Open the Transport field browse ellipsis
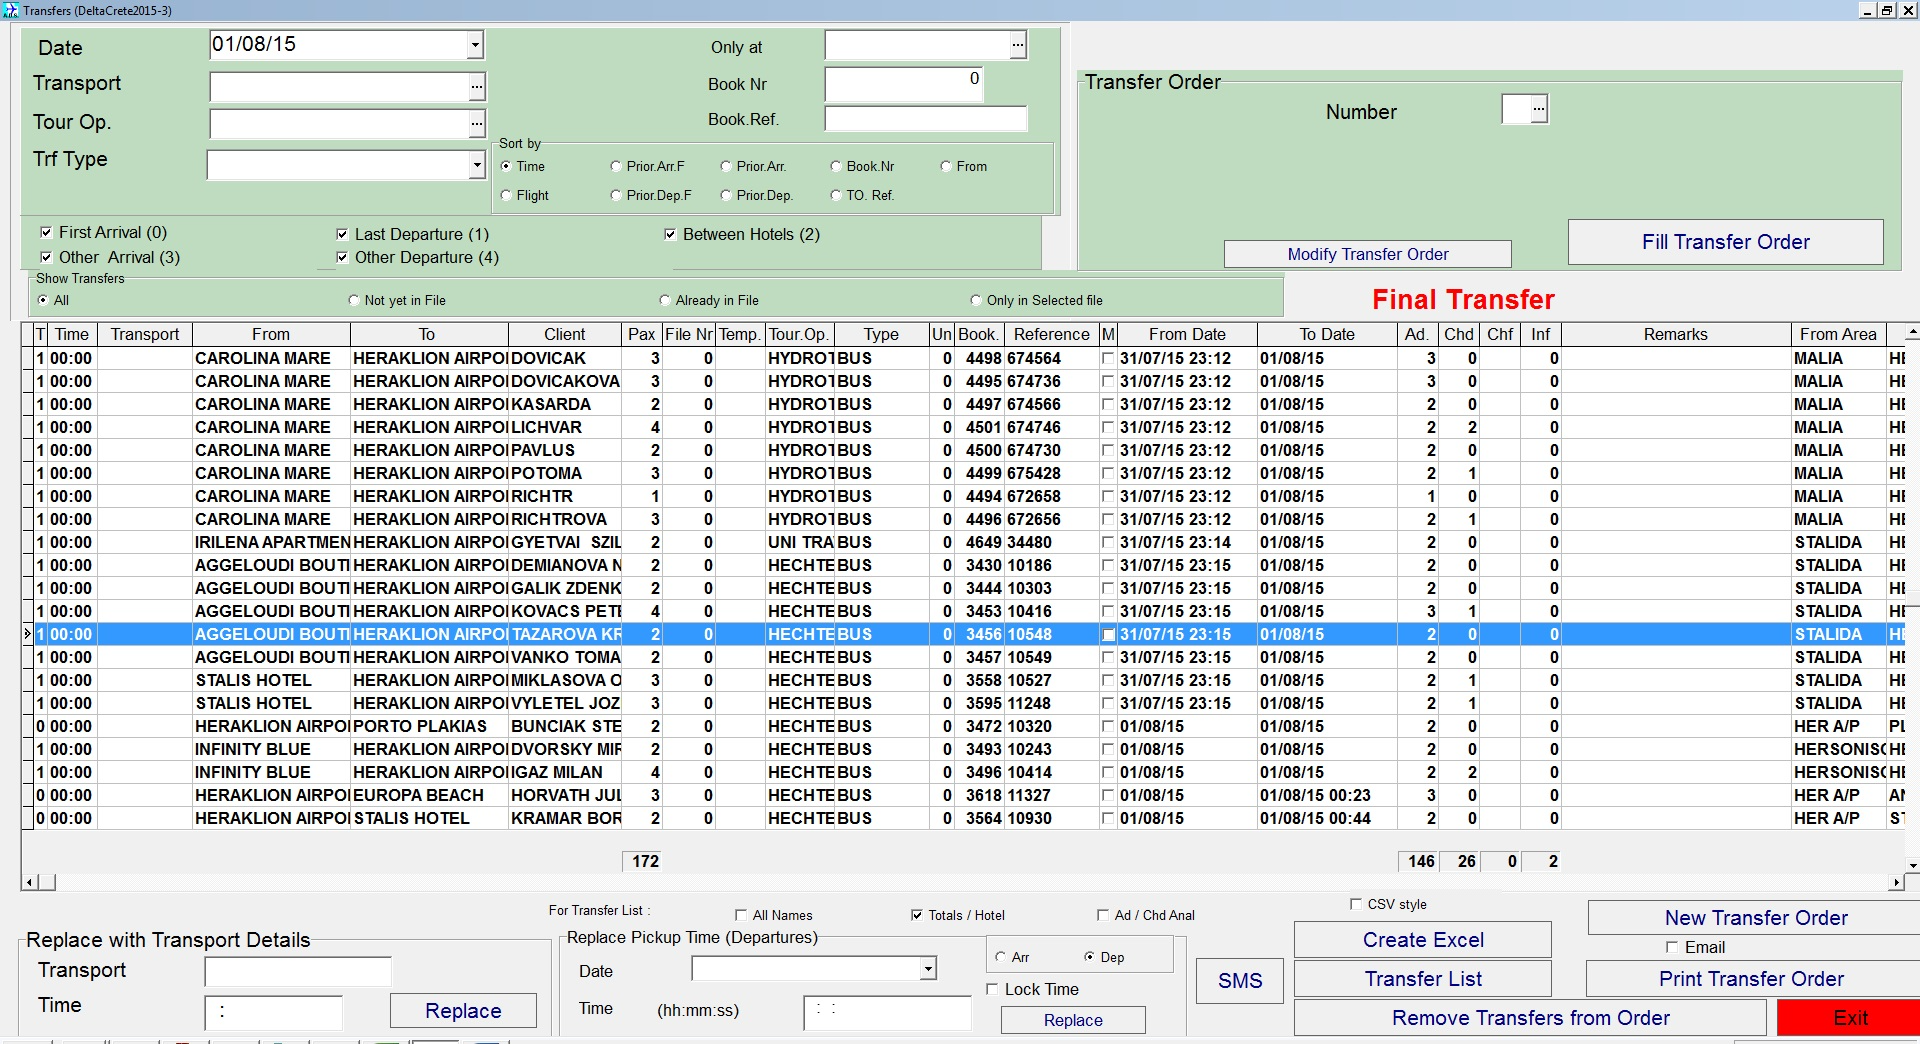This screenshot has width=1920, height=1044. point(477,86)
